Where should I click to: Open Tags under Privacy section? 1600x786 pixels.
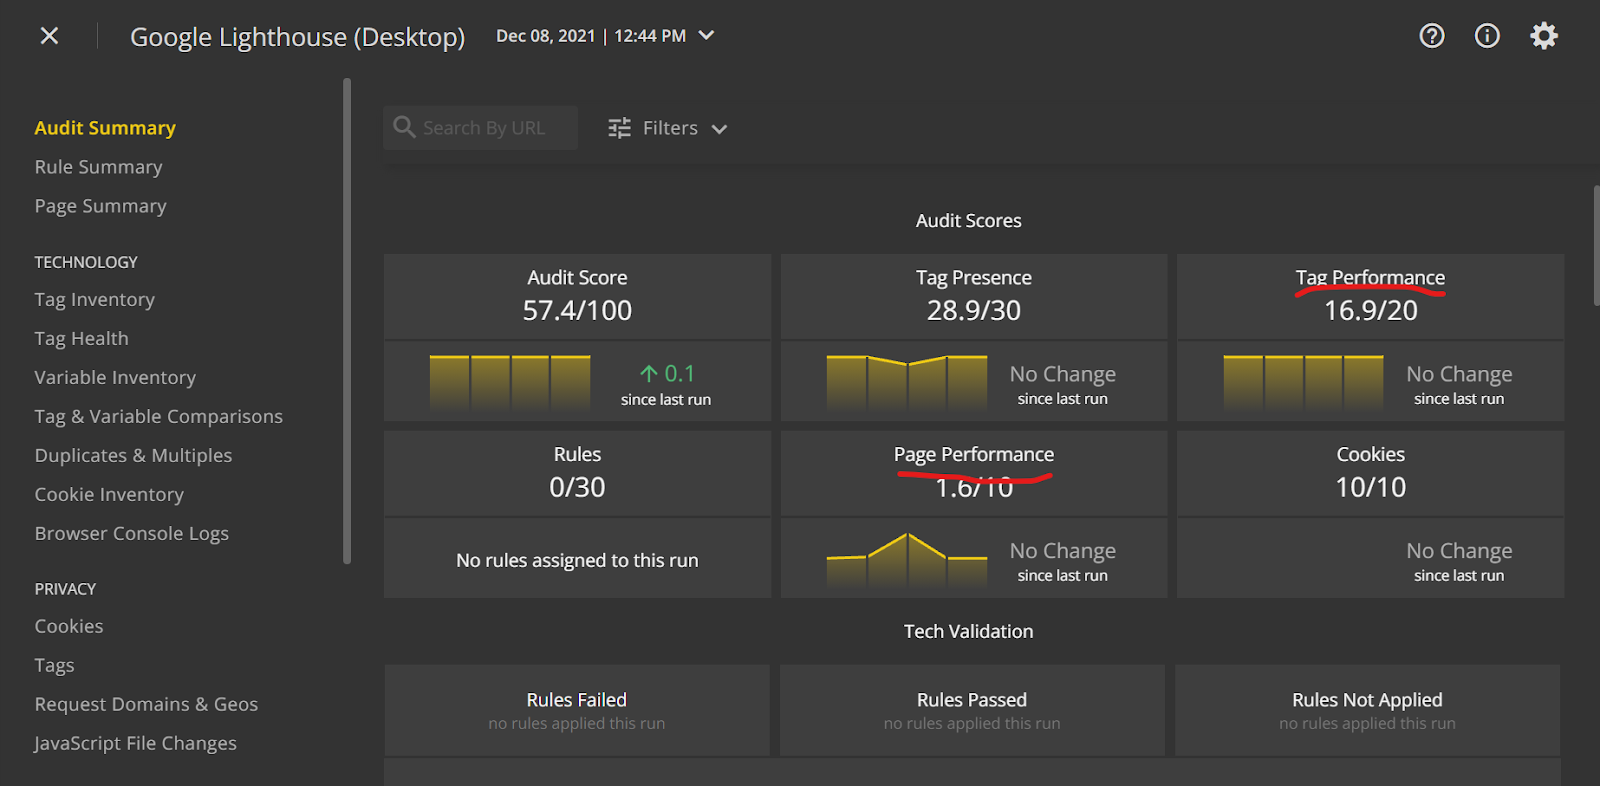(54, 666)
